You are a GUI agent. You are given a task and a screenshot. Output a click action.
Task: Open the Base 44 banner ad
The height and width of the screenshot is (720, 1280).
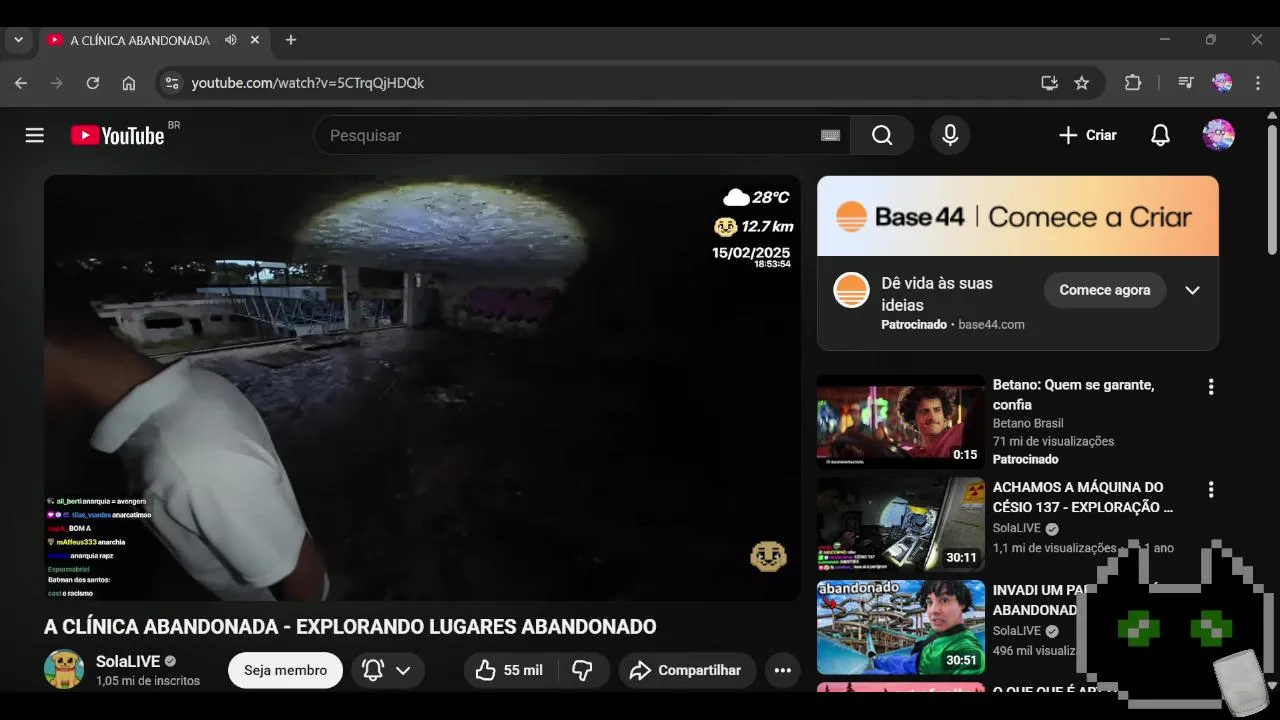(1018, 216)
